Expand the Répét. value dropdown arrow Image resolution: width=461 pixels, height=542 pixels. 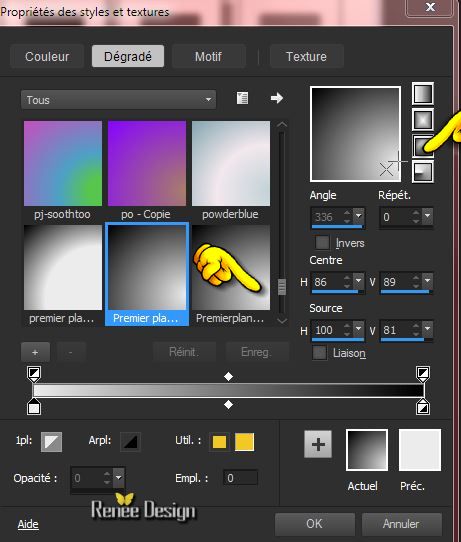pyautogui.click(x=428, y=216)
